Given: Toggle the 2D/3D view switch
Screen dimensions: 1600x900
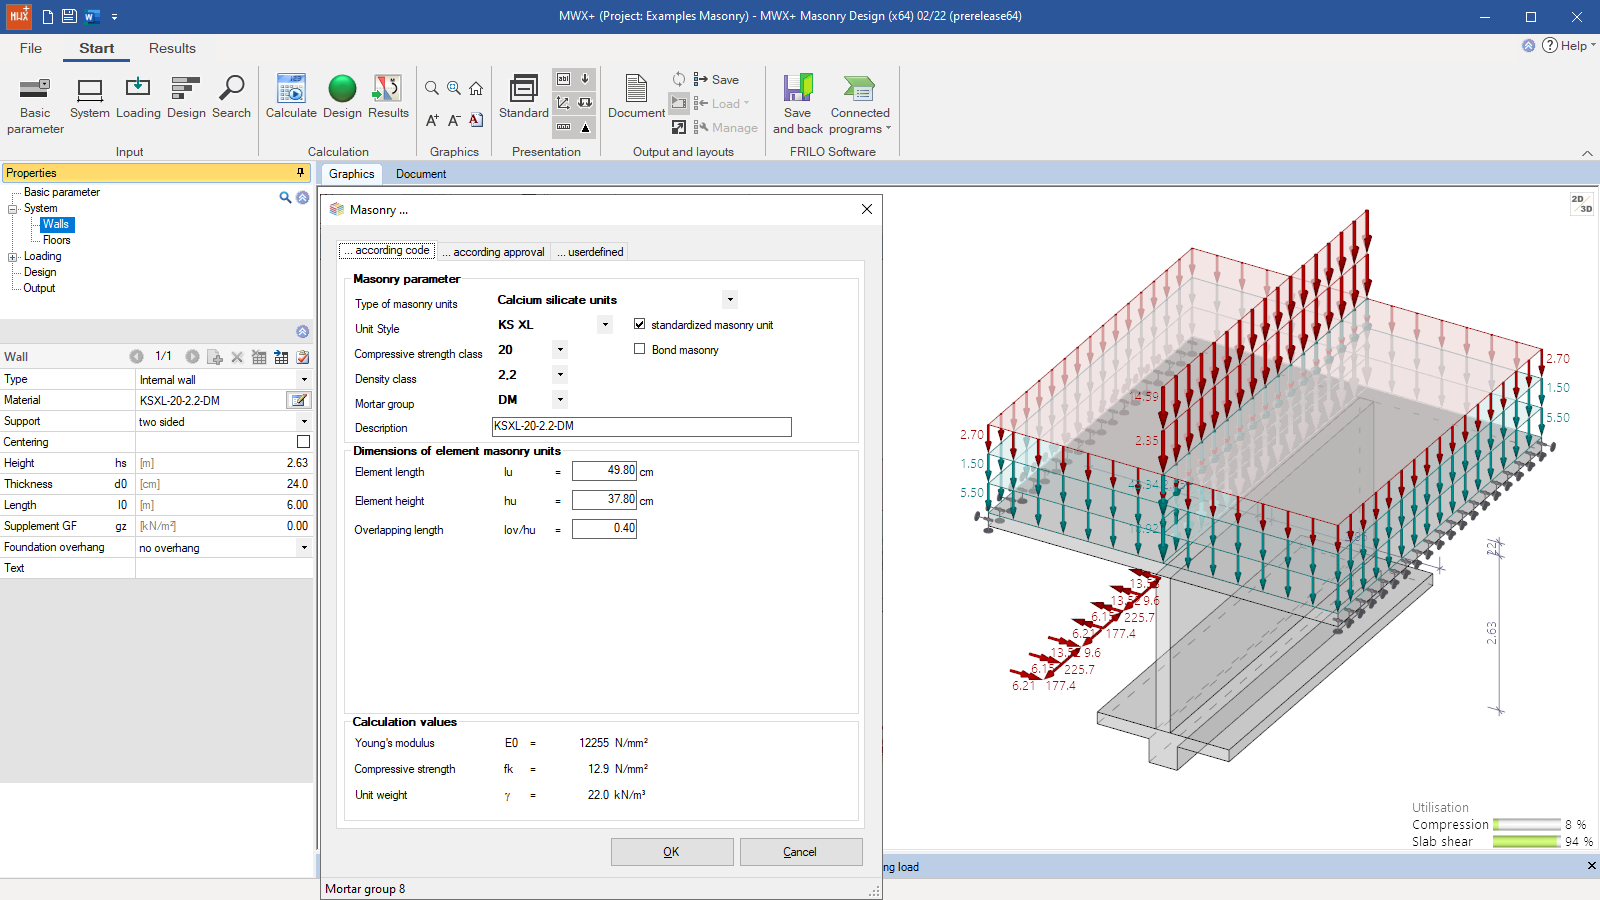Looking at the screenshot, I should [x=1581, y=204].
